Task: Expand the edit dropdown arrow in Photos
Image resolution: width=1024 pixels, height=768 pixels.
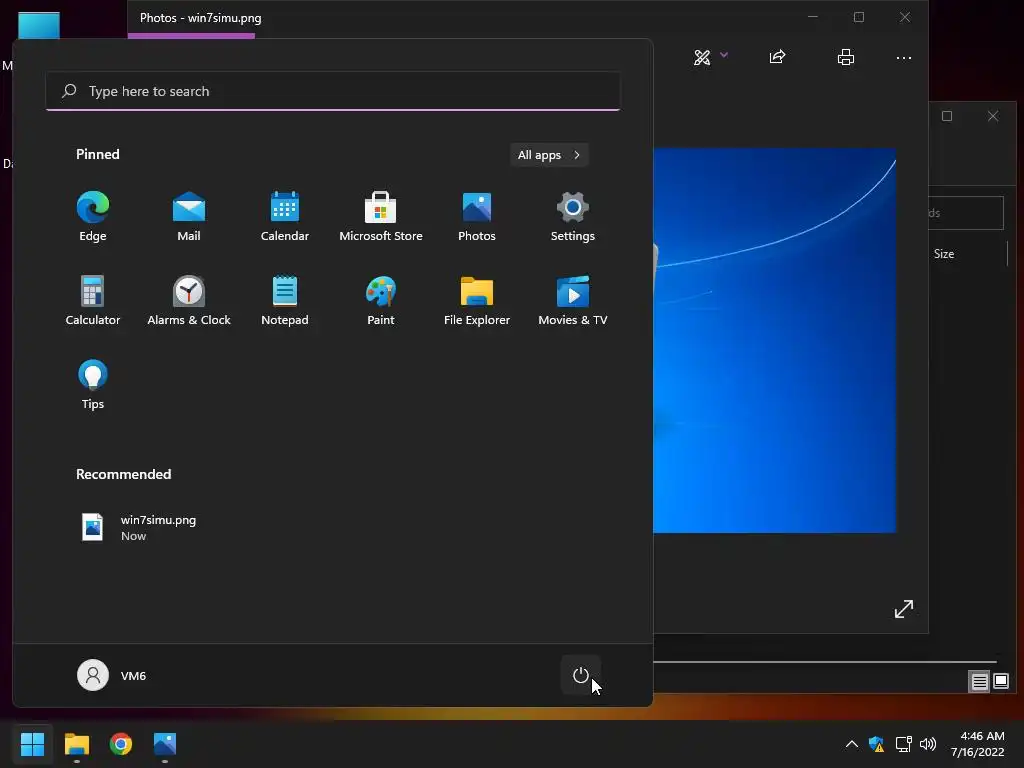Action: coord(724,56)
